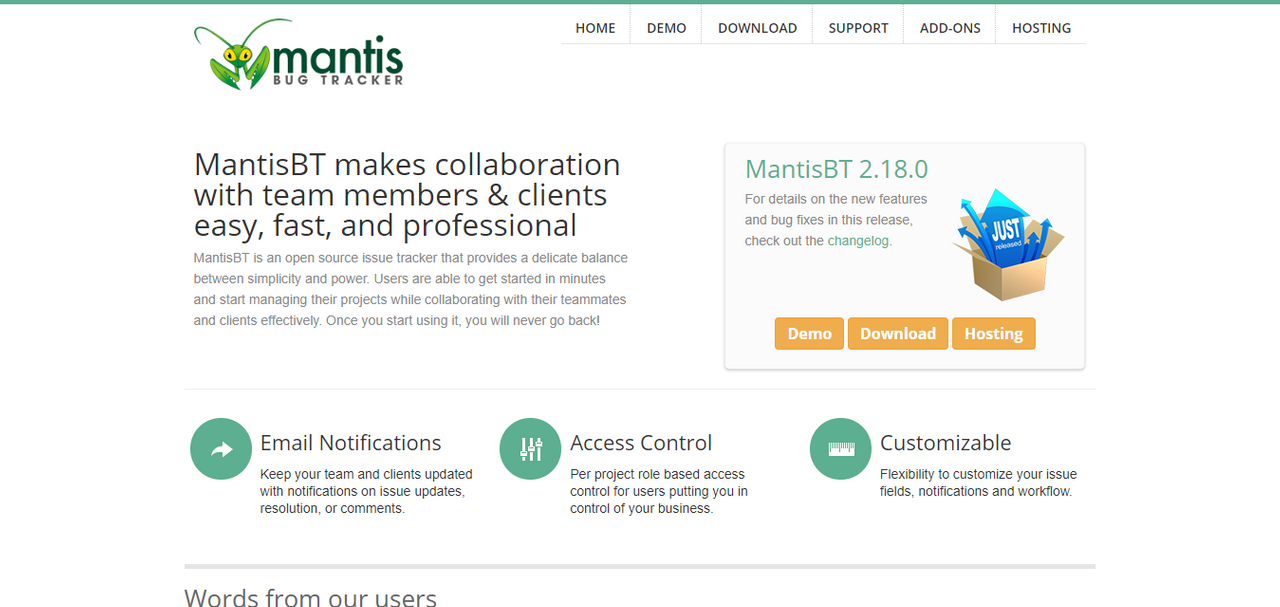Click the Access Control heading
The height and width of the screenshot is (607, 1280).
tap(641, 443)
